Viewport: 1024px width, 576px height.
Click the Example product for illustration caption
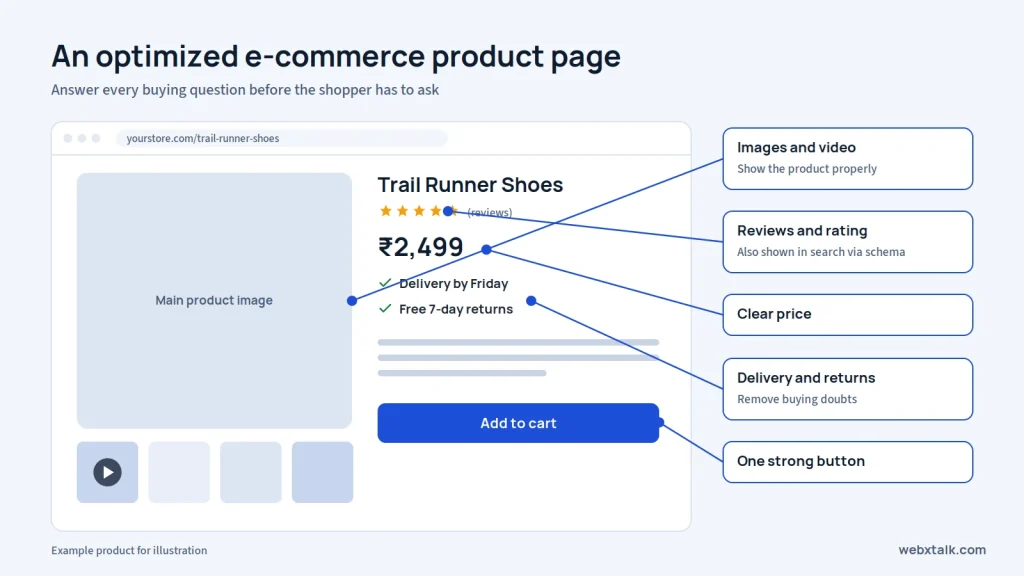coord(129,551)
